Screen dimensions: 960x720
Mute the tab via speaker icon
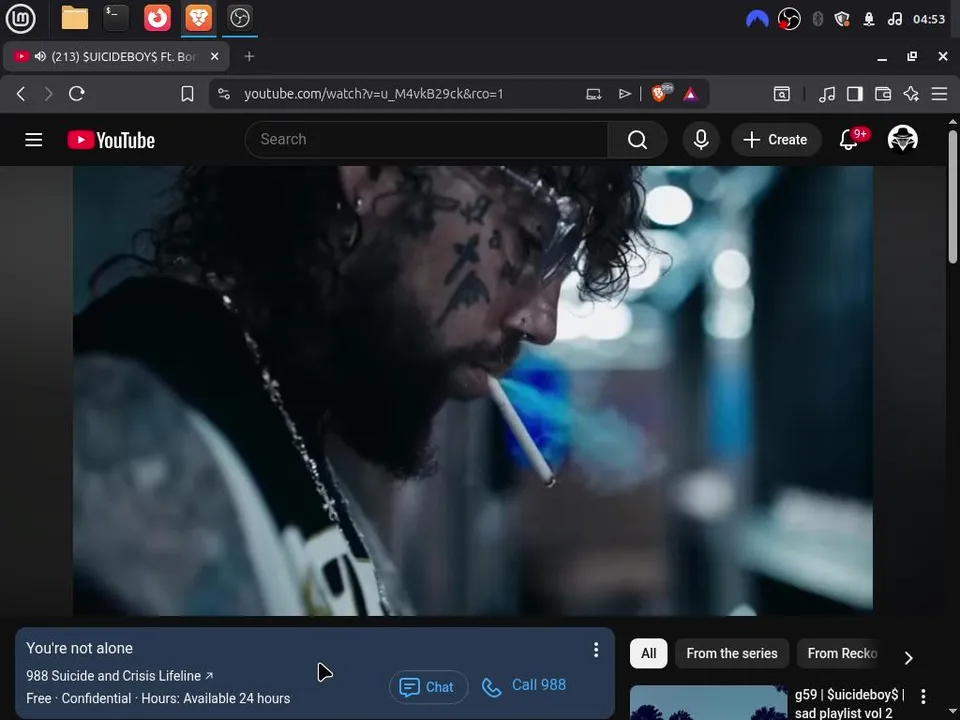click(40, 56)
